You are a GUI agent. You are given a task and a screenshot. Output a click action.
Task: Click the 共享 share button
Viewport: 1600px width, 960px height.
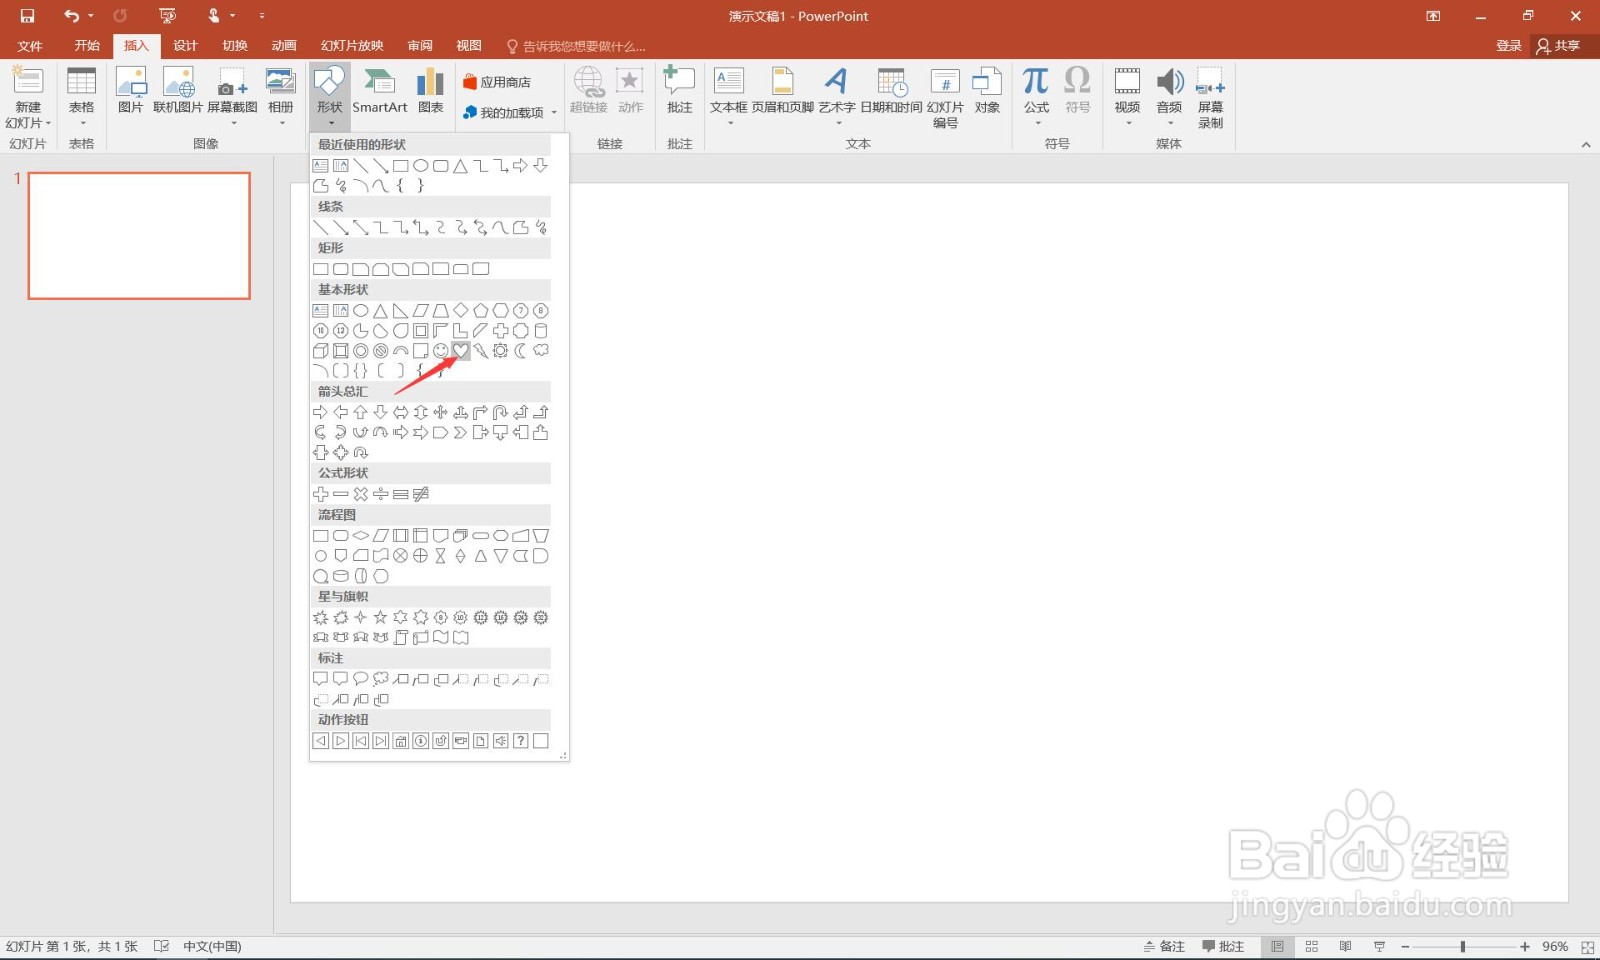[x=1559, y=46]
